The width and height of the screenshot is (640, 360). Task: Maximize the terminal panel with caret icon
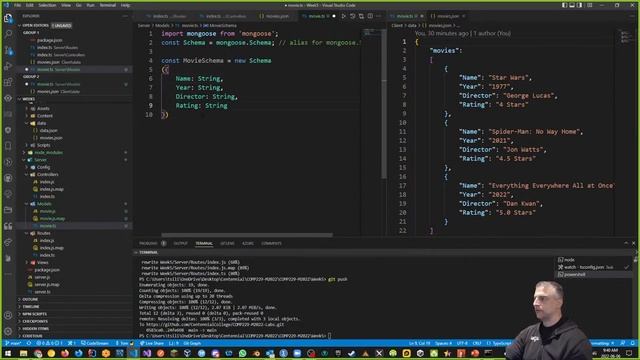pos(626,243)
